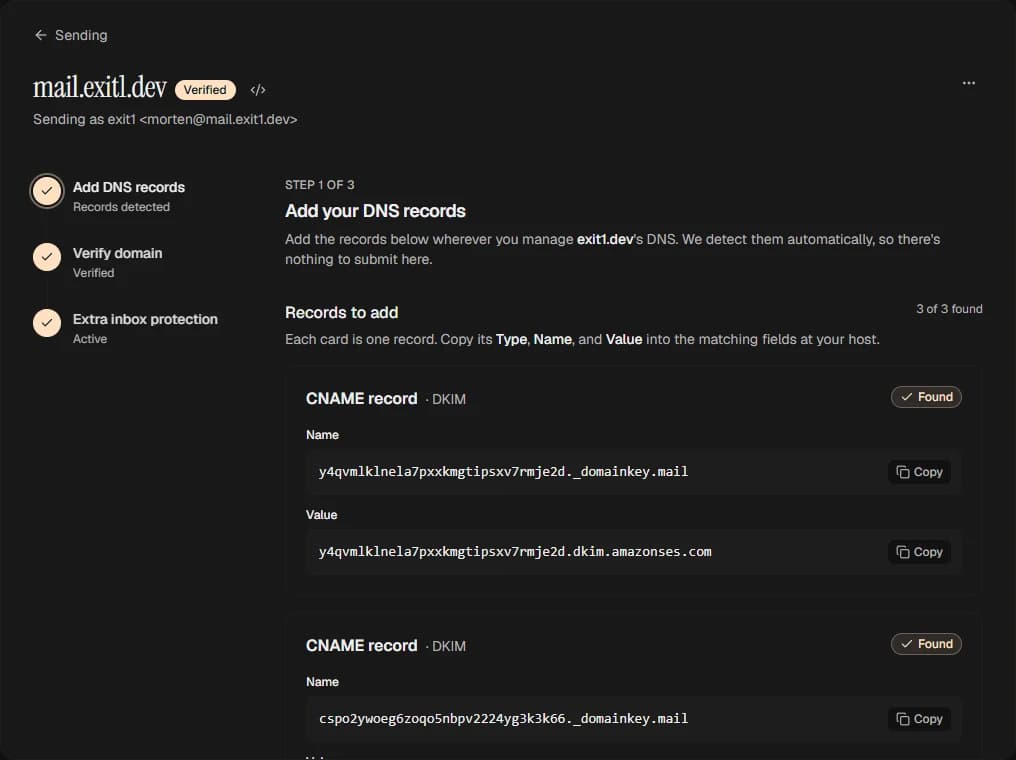Copy the cspo2ywoeg DKIM record Name
1016x760 pixels.
919,719
